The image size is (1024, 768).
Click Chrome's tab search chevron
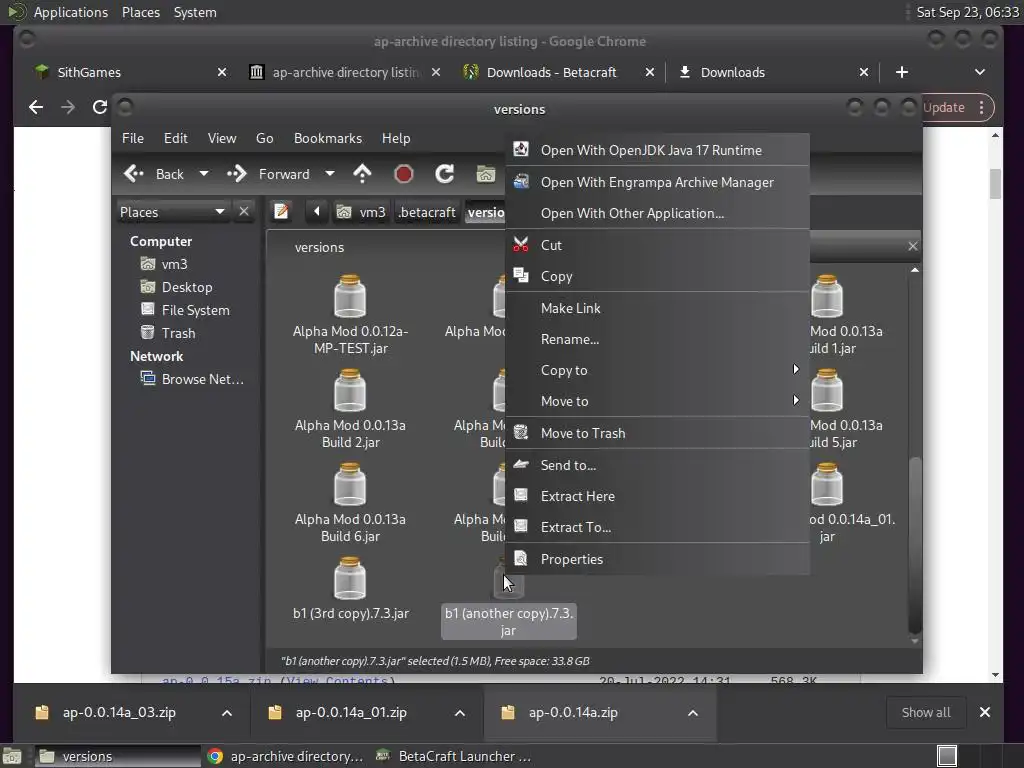[980, 72]
